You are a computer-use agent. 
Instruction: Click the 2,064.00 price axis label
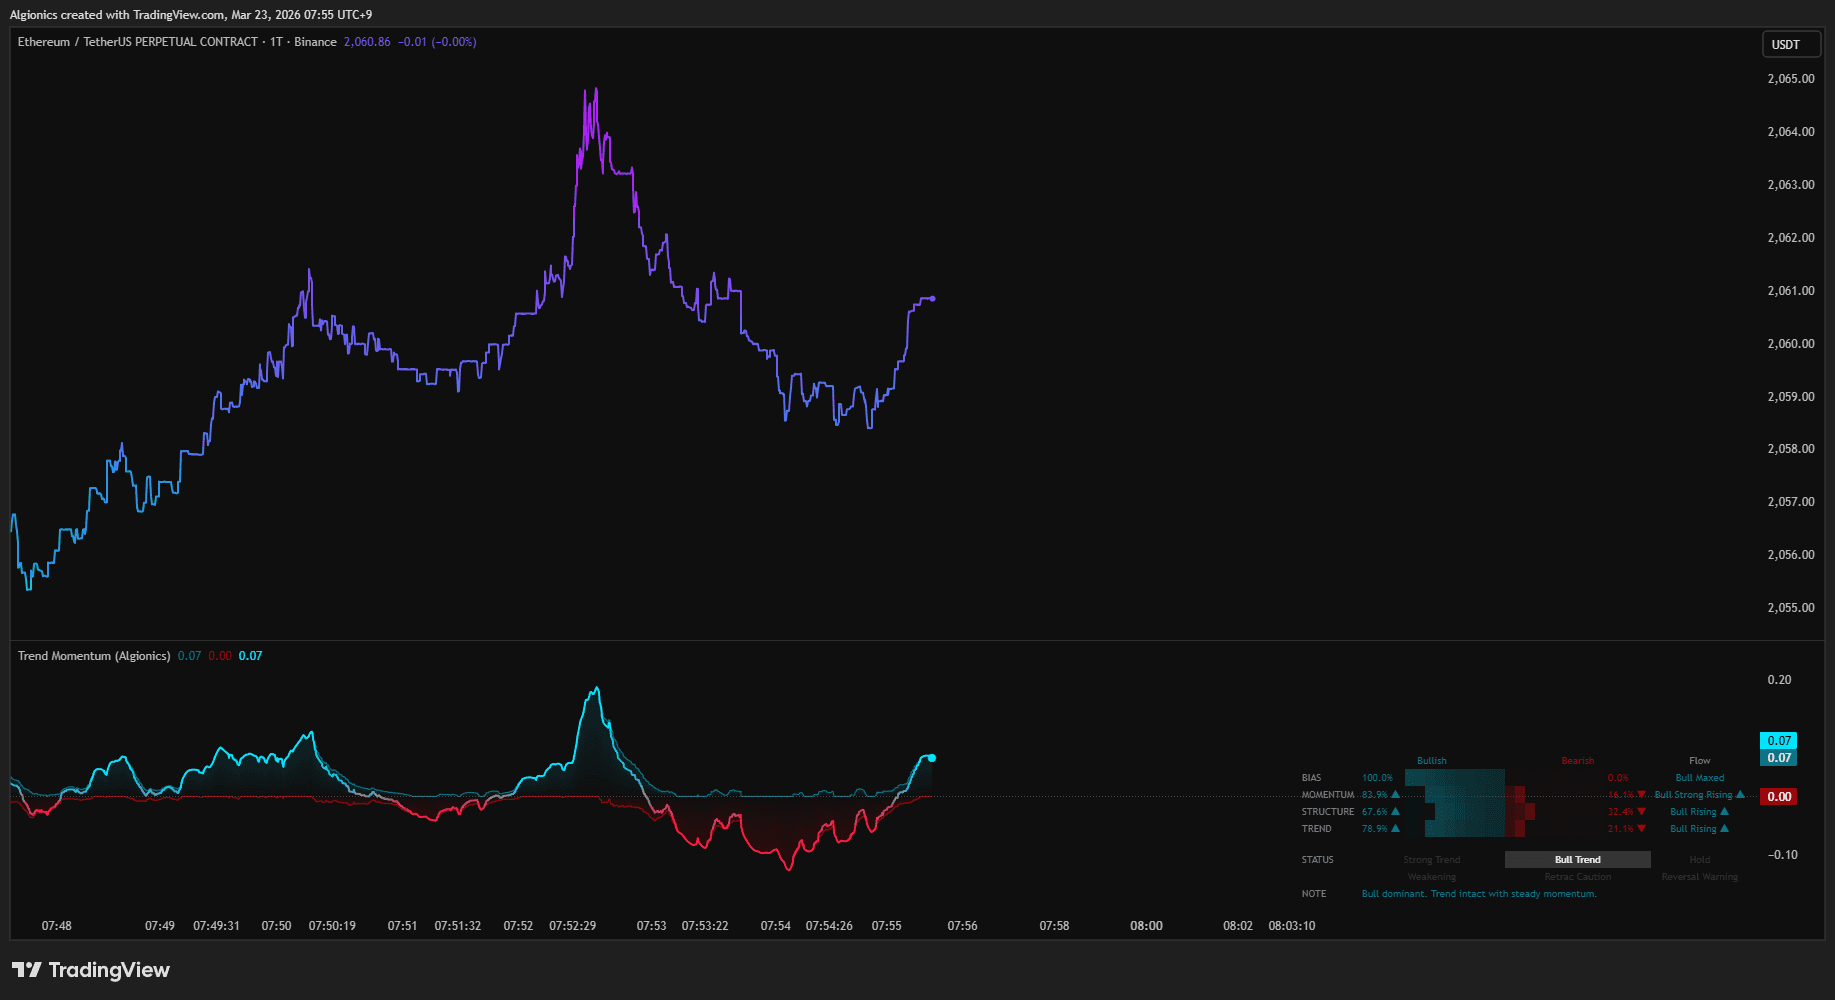[x=1791, y=132]
